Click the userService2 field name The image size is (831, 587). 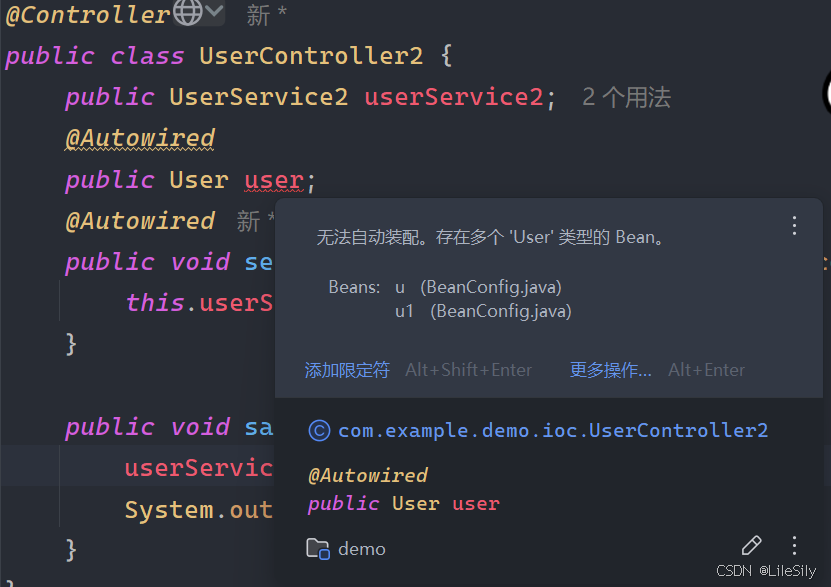(453, 97)
